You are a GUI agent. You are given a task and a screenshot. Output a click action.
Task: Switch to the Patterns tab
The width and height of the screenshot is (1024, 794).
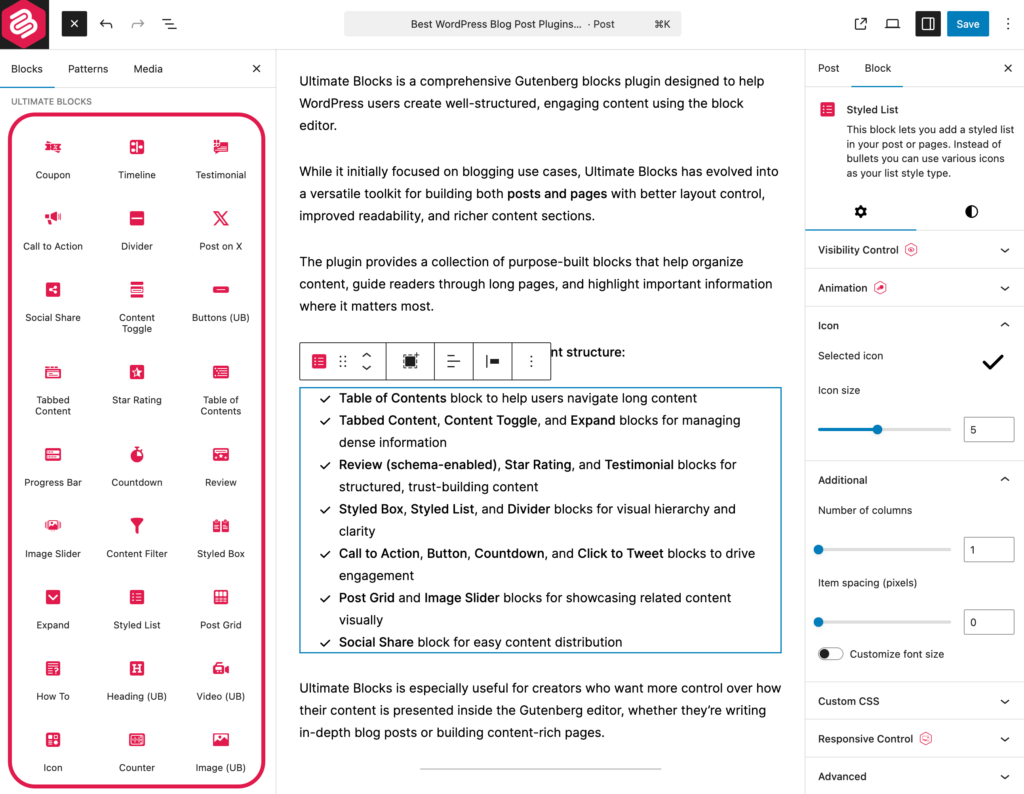click(x=88, y=69)
